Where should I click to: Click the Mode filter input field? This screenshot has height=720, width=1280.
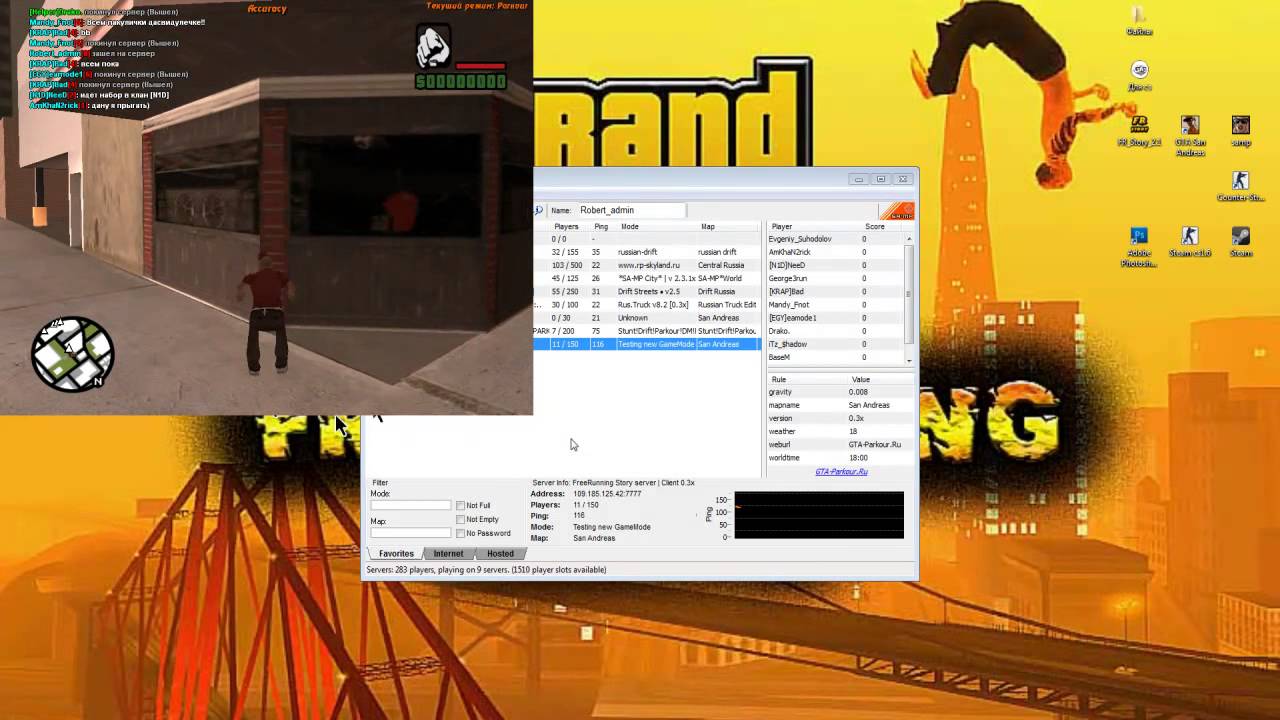tap(411, 506)
